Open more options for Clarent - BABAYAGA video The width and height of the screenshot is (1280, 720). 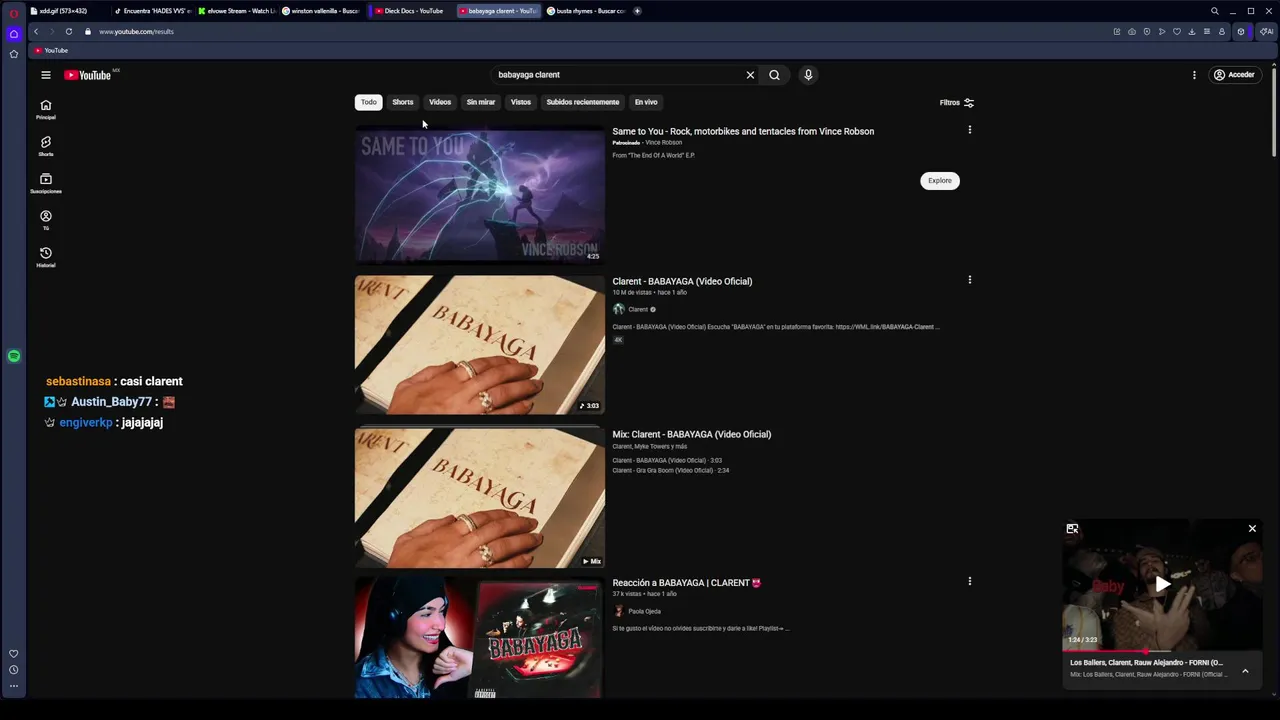[969, 280]
